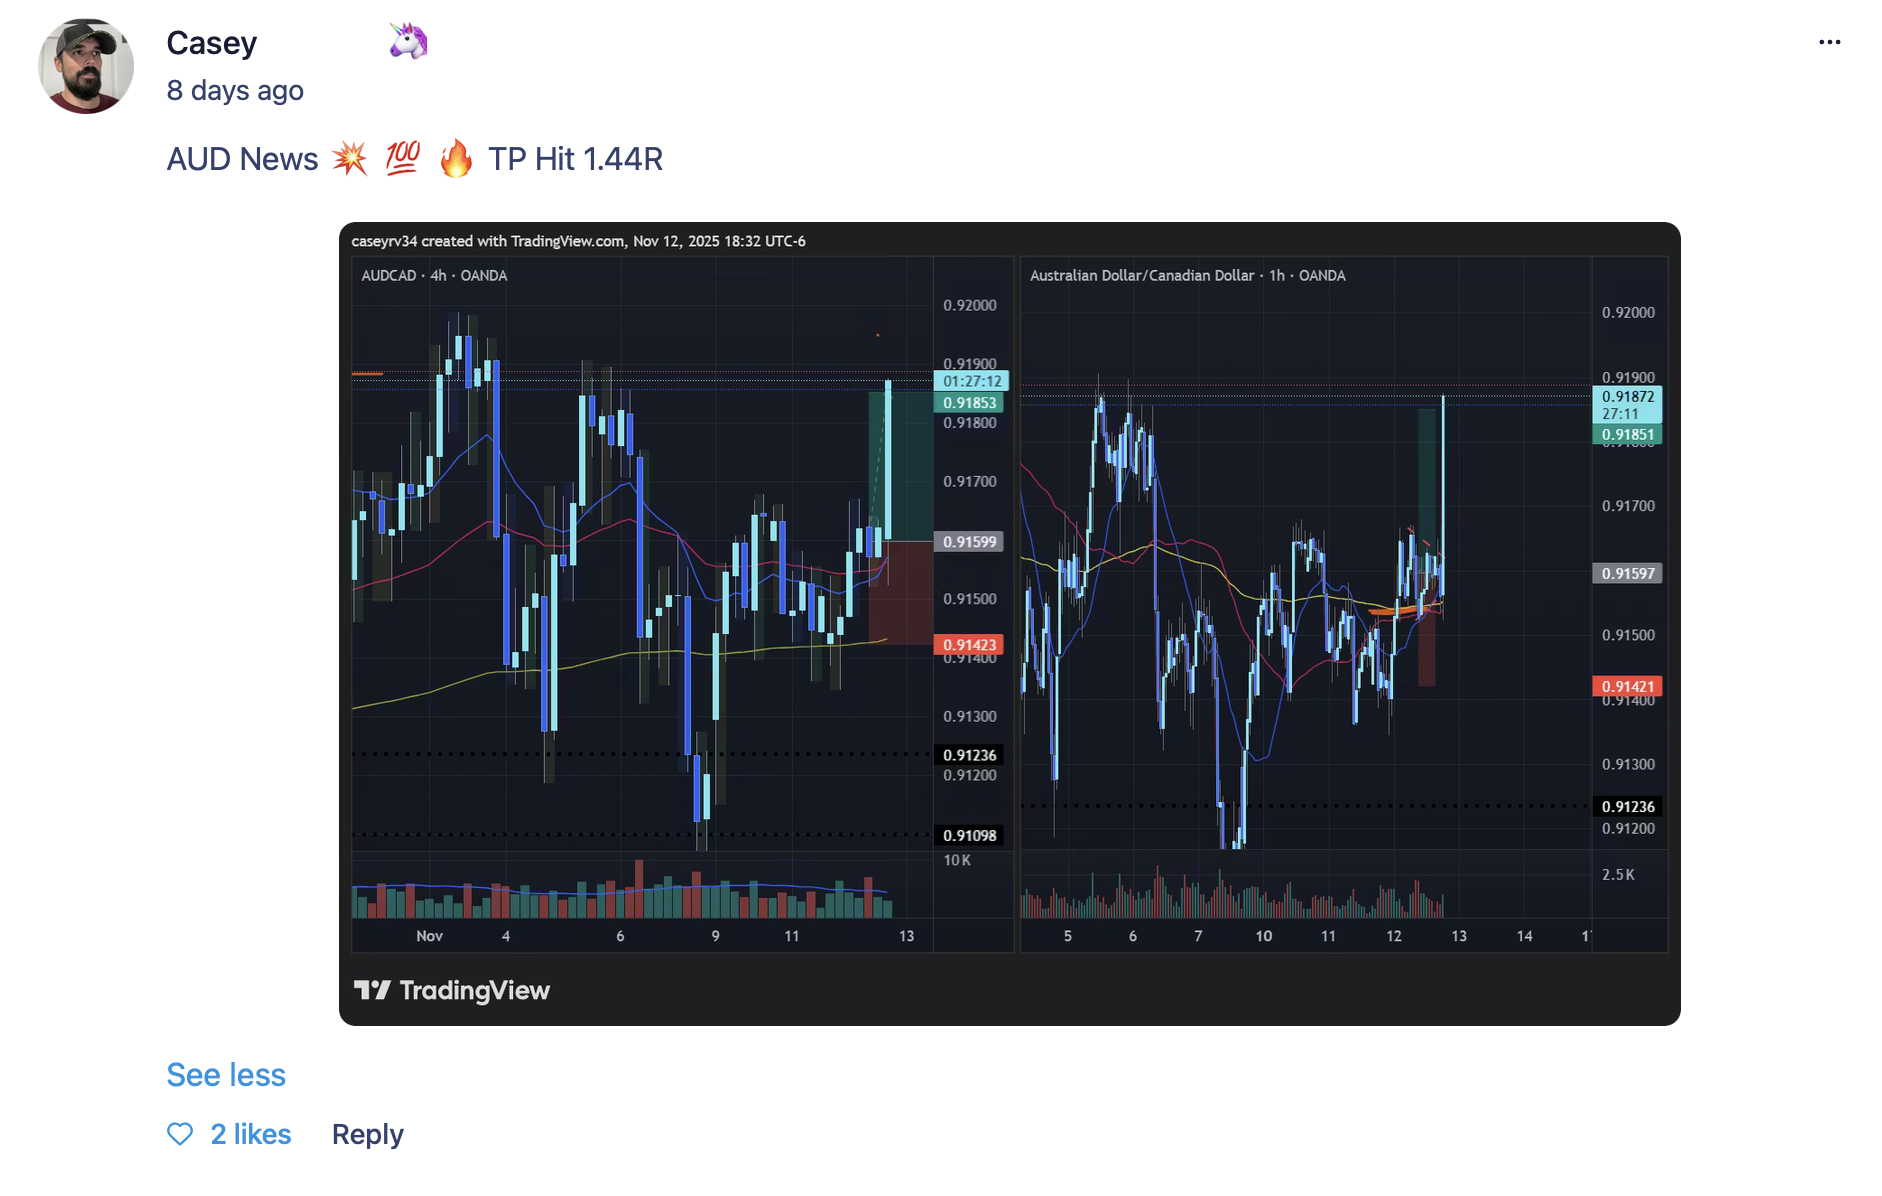
Task: Click the 0.91236 dotted level label on 1h chart
Action: pos(1628,806)
